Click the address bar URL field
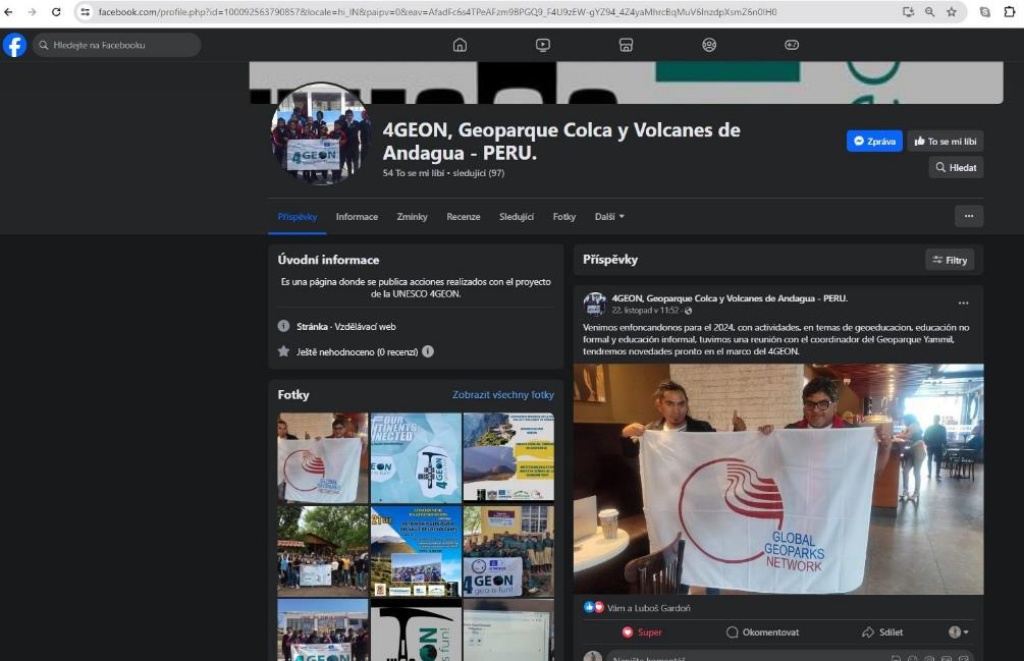Screen dimensions: 1024x661 [438, 12]
